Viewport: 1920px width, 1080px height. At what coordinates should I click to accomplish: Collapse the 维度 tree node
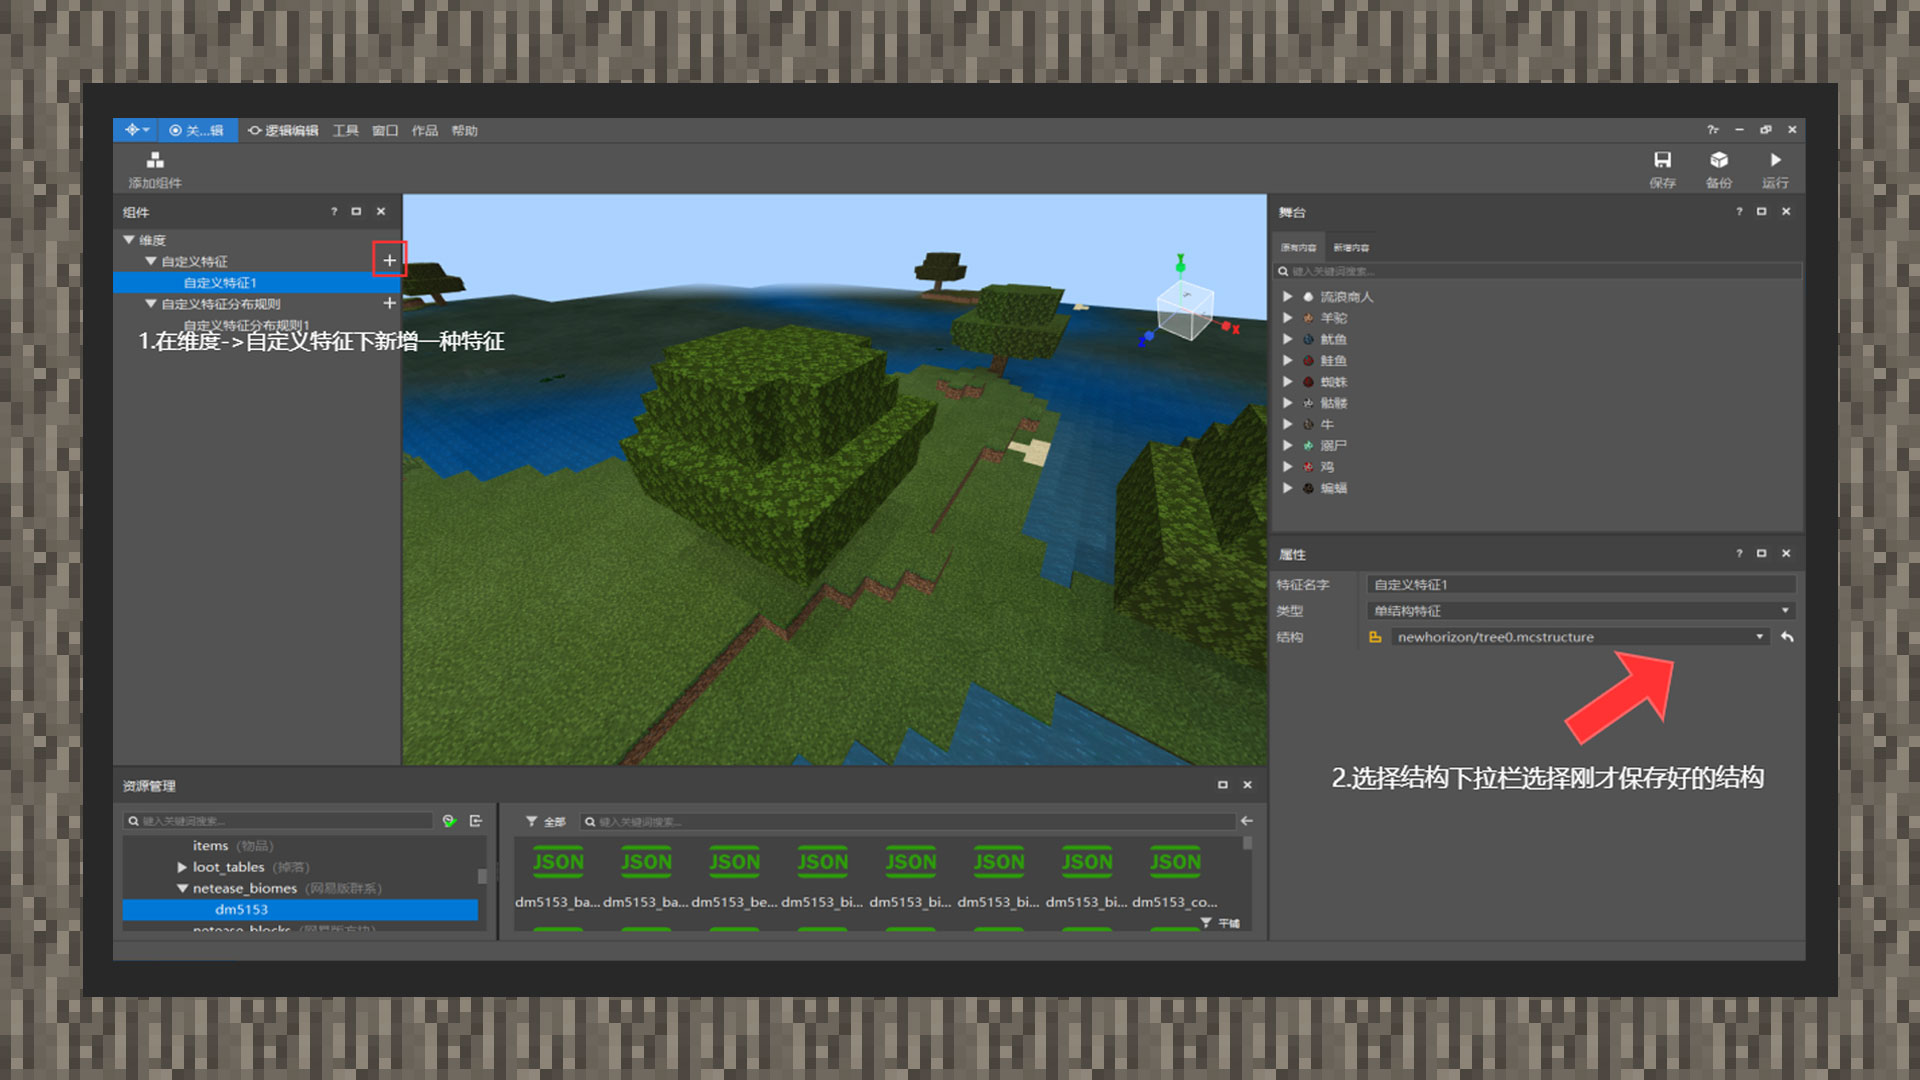pyautogui.click(x=129, y=240)
